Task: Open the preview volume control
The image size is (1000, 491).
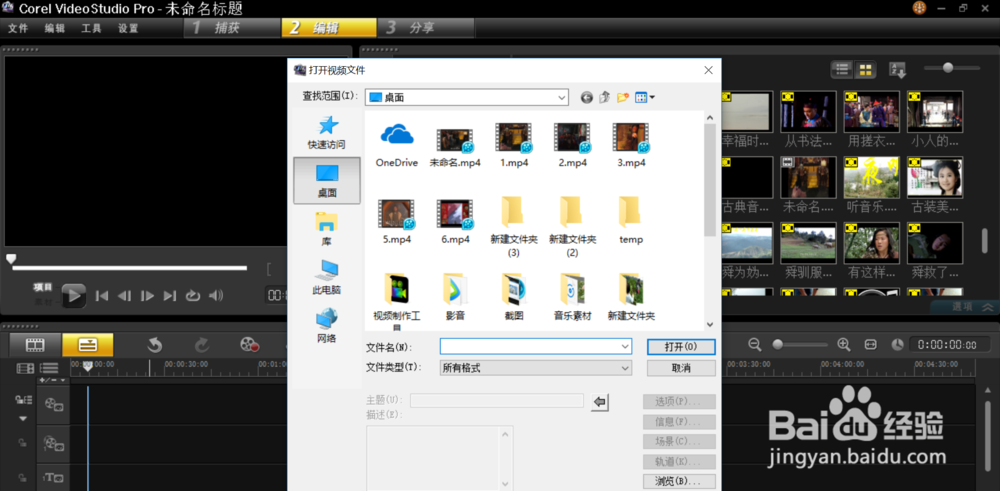Action: (x=216, y=295)
